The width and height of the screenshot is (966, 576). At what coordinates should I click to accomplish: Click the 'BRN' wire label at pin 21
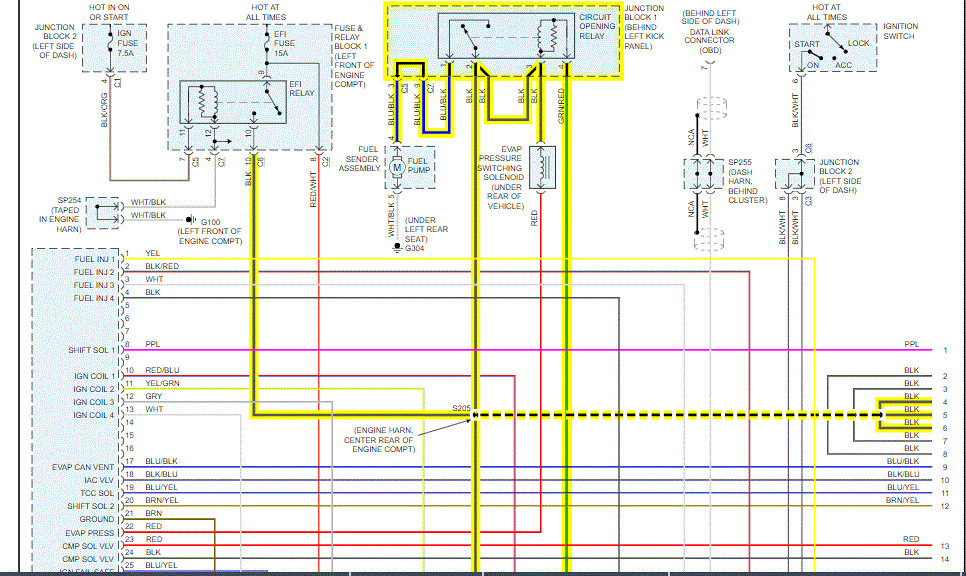(x=153, y=513)
